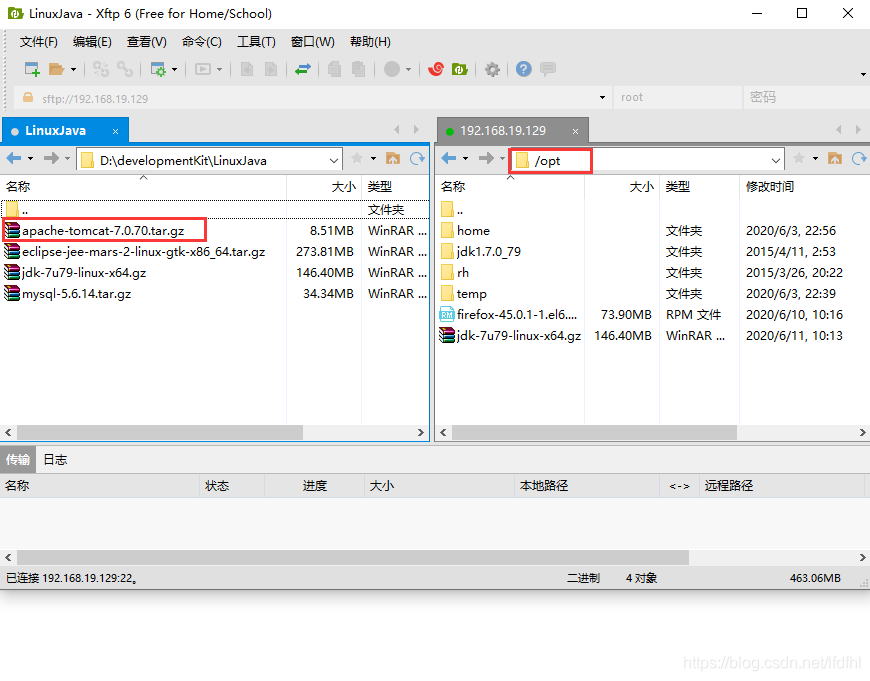The image size is (870, 681).
Task: Sort local files by 名称 column
Action: [x=18, y=186]
